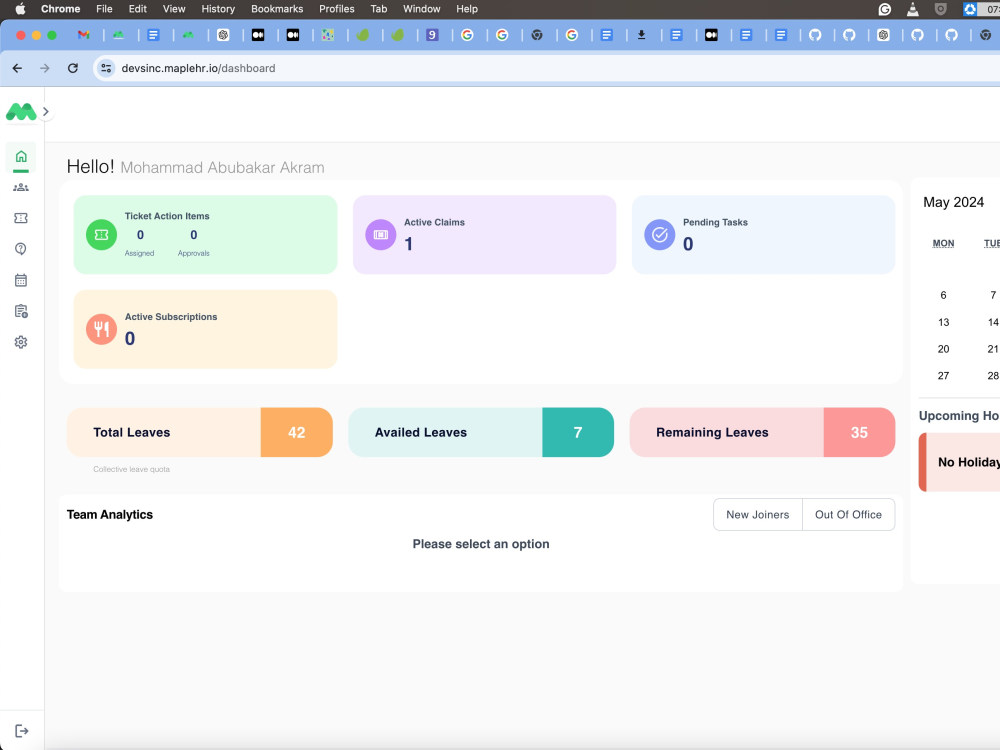Open the Help menu

[467, 9]
